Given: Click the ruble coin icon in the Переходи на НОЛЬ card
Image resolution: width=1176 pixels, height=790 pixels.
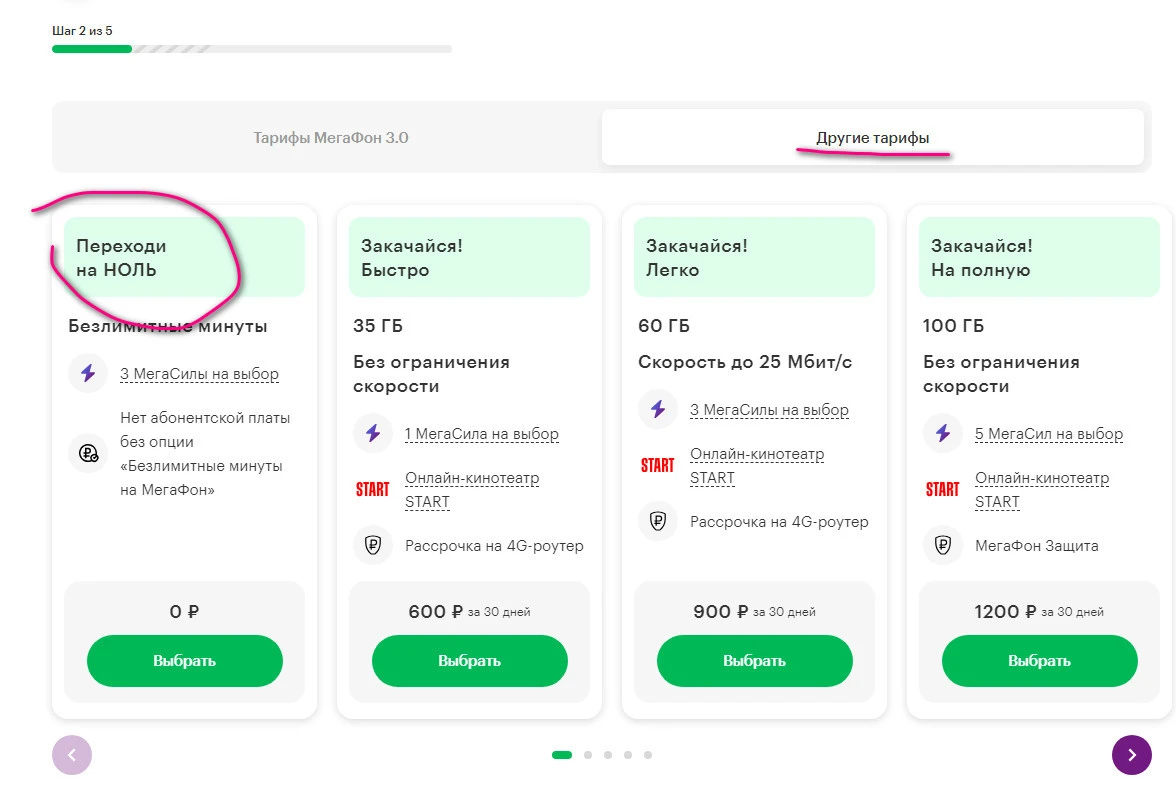Looking at the screenshot, I should click(x=88, y=453).
